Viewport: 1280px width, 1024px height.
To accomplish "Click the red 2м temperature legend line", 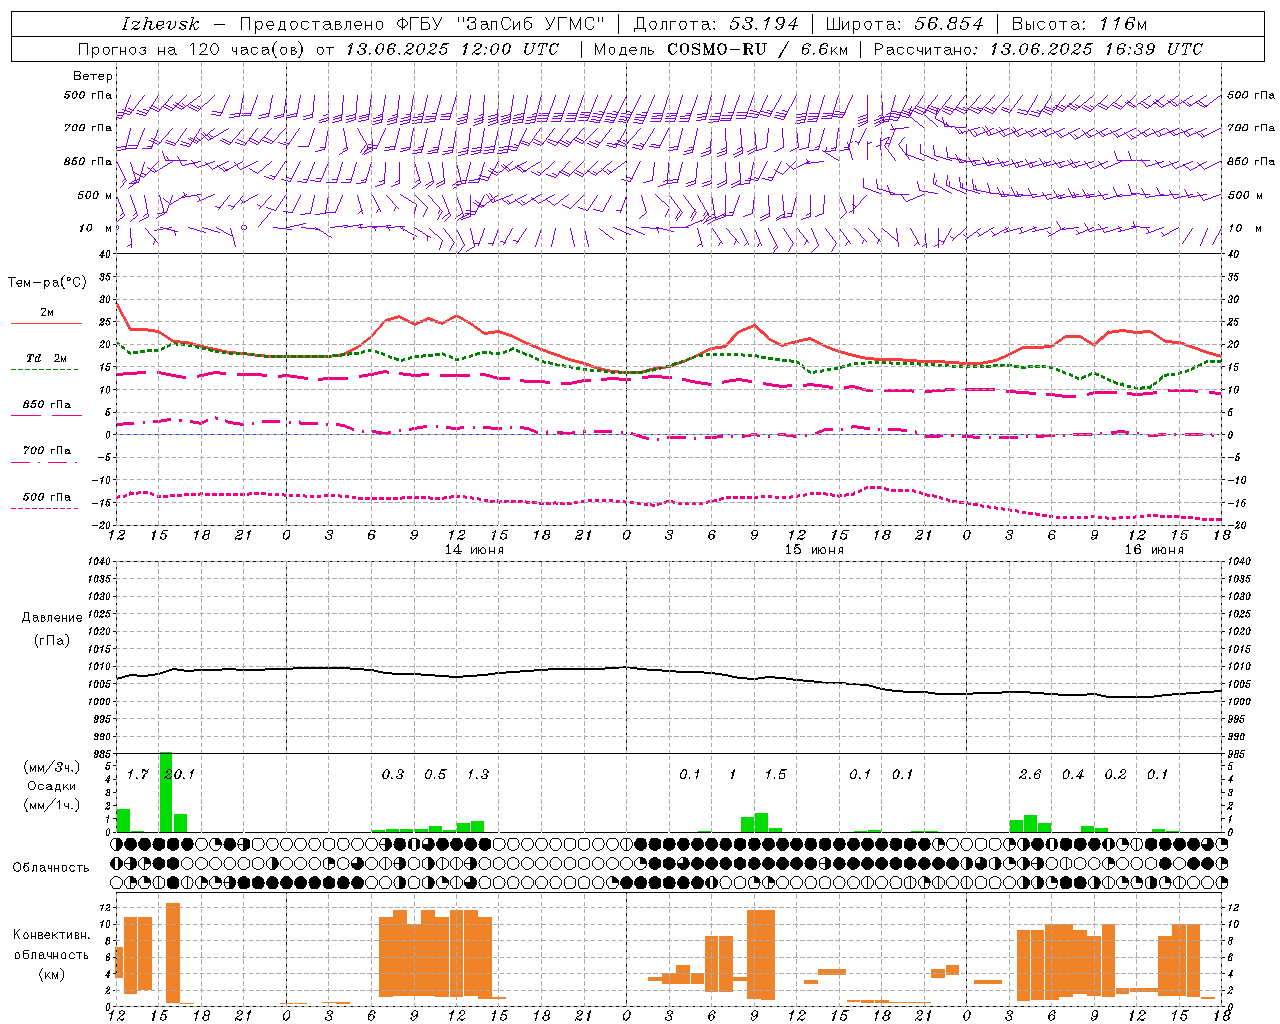I will click(x=46, y=323).
